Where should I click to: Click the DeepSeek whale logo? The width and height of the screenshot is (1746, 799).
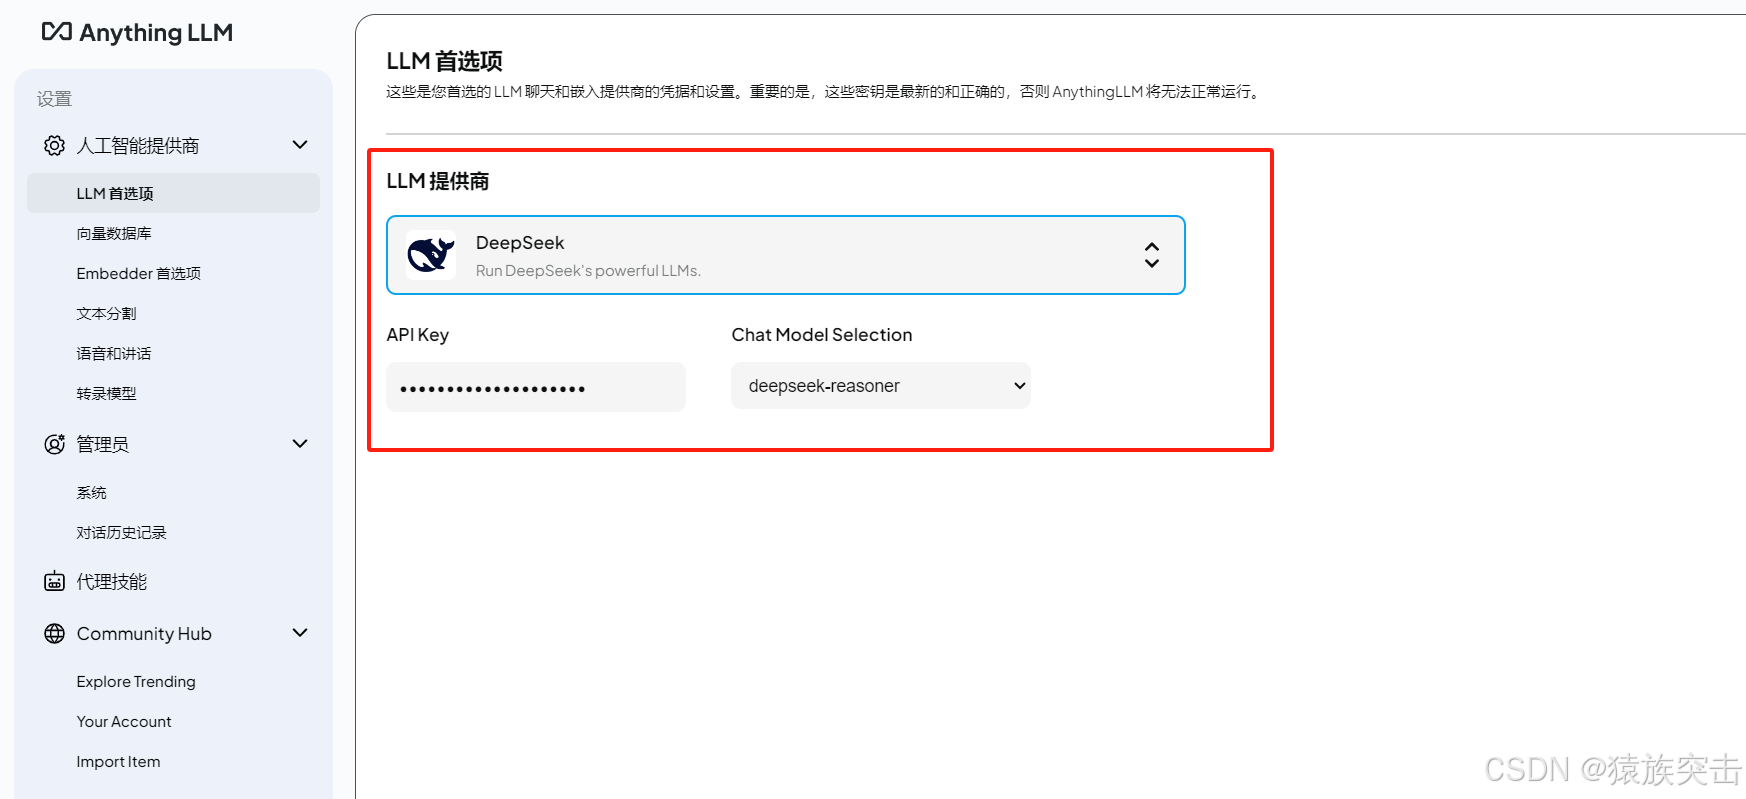(x=431, y=255)
